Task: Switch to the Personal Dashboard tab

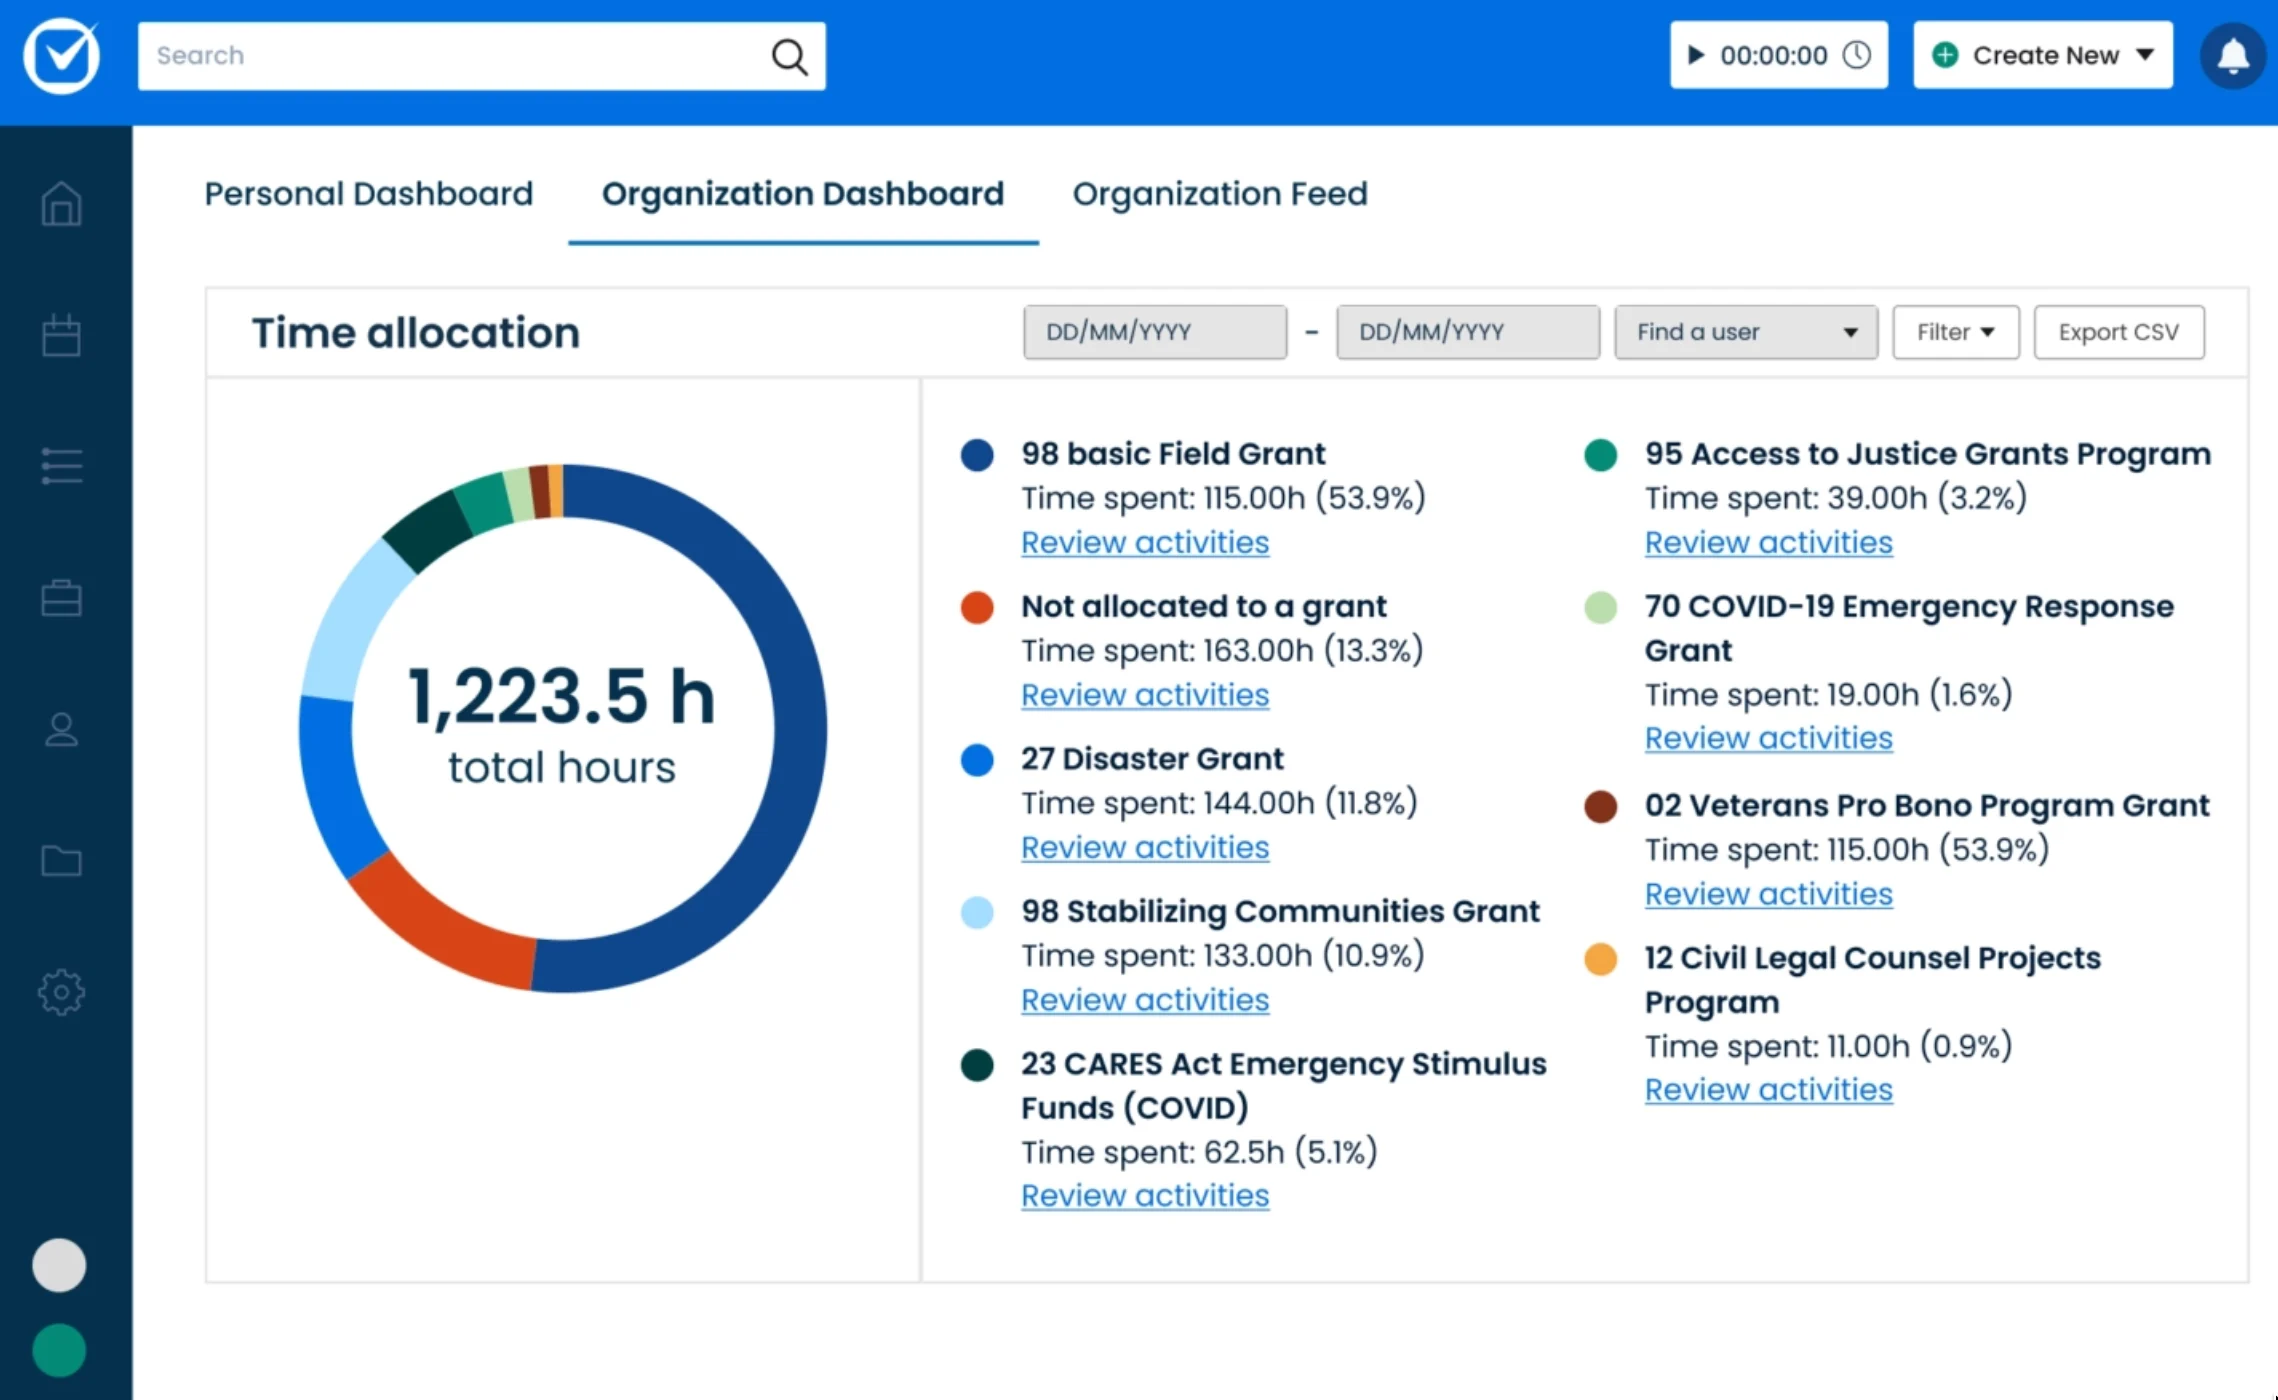Action: tap(368, 193)
